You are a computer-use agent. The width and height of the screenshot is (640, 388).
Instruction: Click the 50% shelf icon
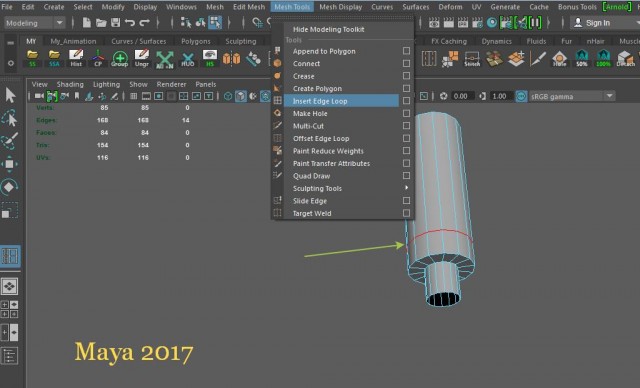click(x=582, y=58)
